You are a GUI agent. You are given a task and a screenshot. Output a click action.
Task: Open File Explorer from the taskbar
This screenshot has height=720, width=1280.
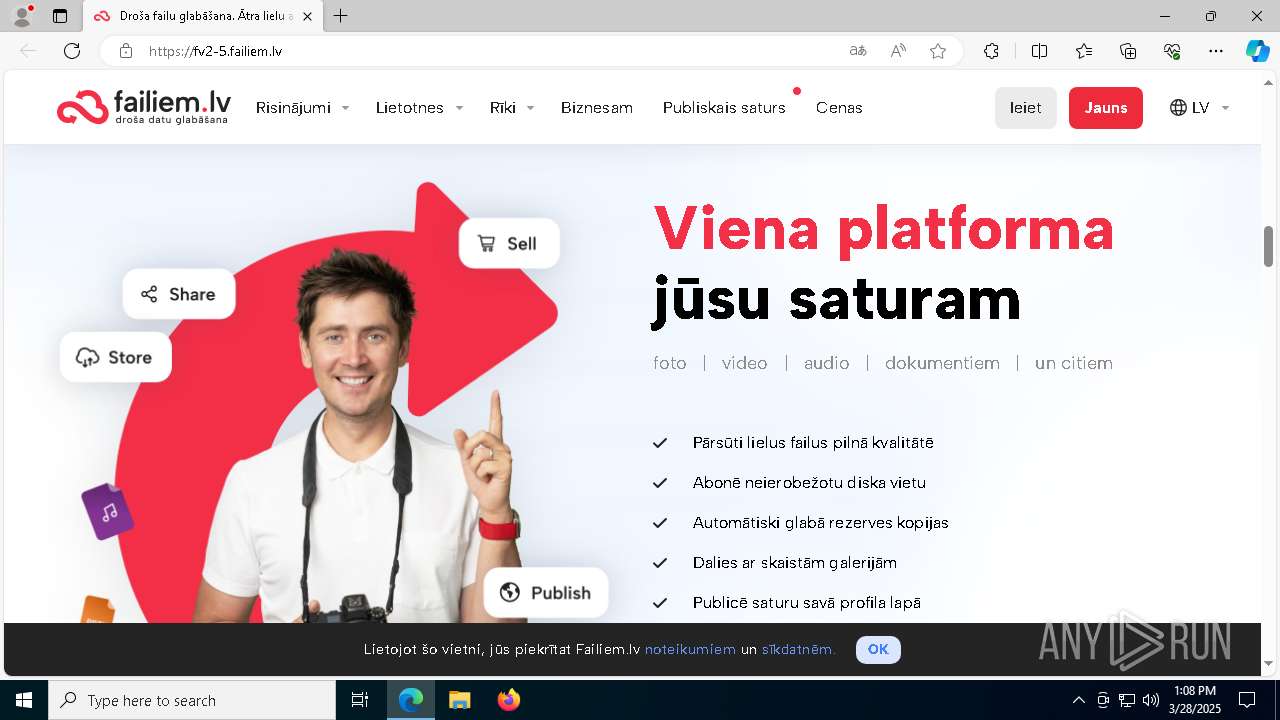point(459,700)
